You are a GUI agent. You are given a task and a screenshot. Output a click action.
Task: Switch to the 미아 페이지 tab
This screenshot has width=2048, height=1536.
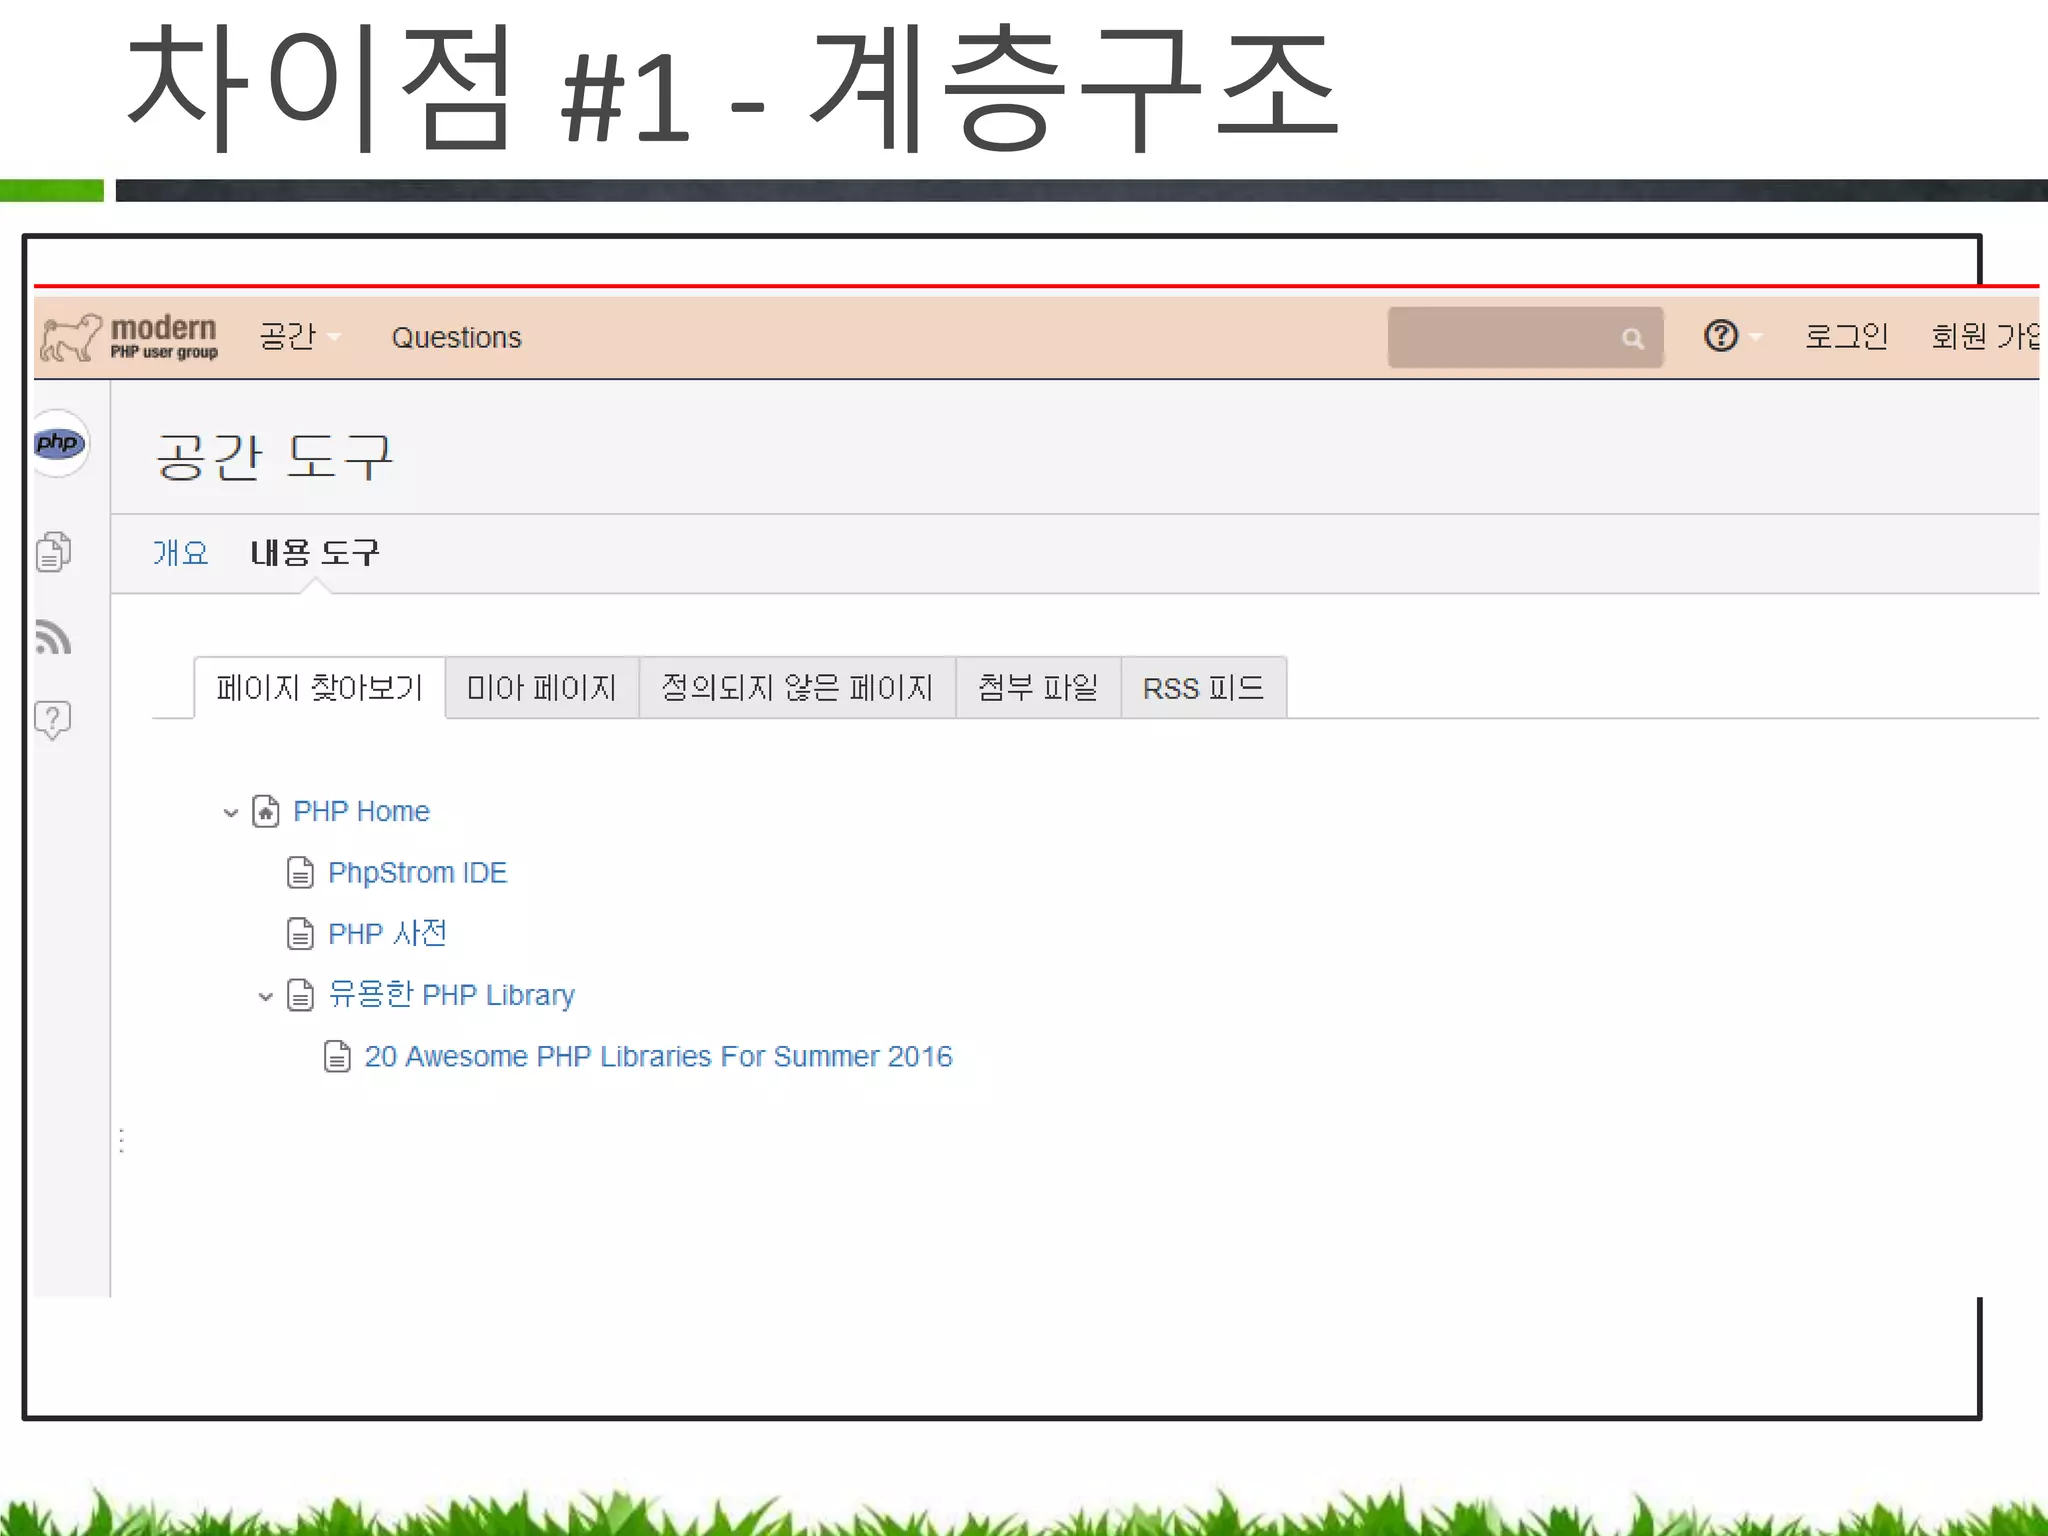(x=541, y=688)
